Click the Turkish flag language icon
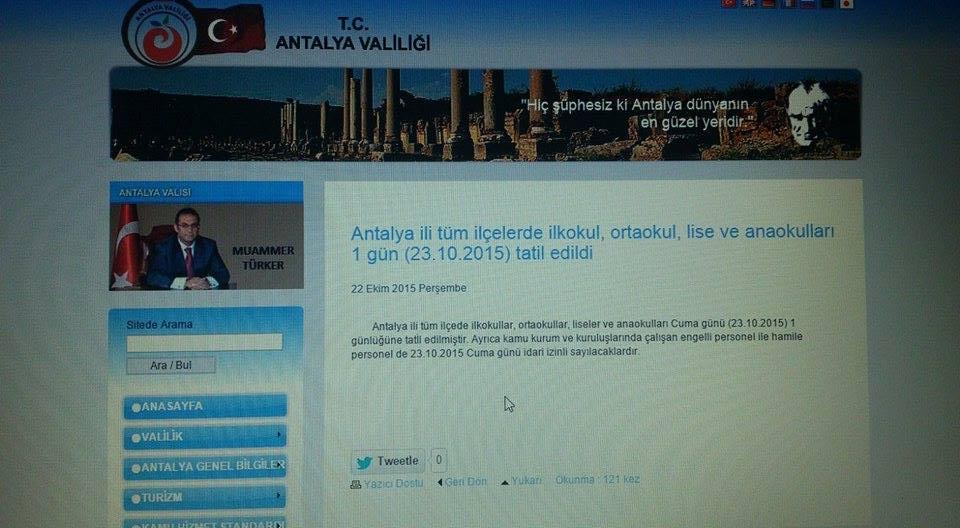The width and height of the screenshot is (960, 528). 728,4
